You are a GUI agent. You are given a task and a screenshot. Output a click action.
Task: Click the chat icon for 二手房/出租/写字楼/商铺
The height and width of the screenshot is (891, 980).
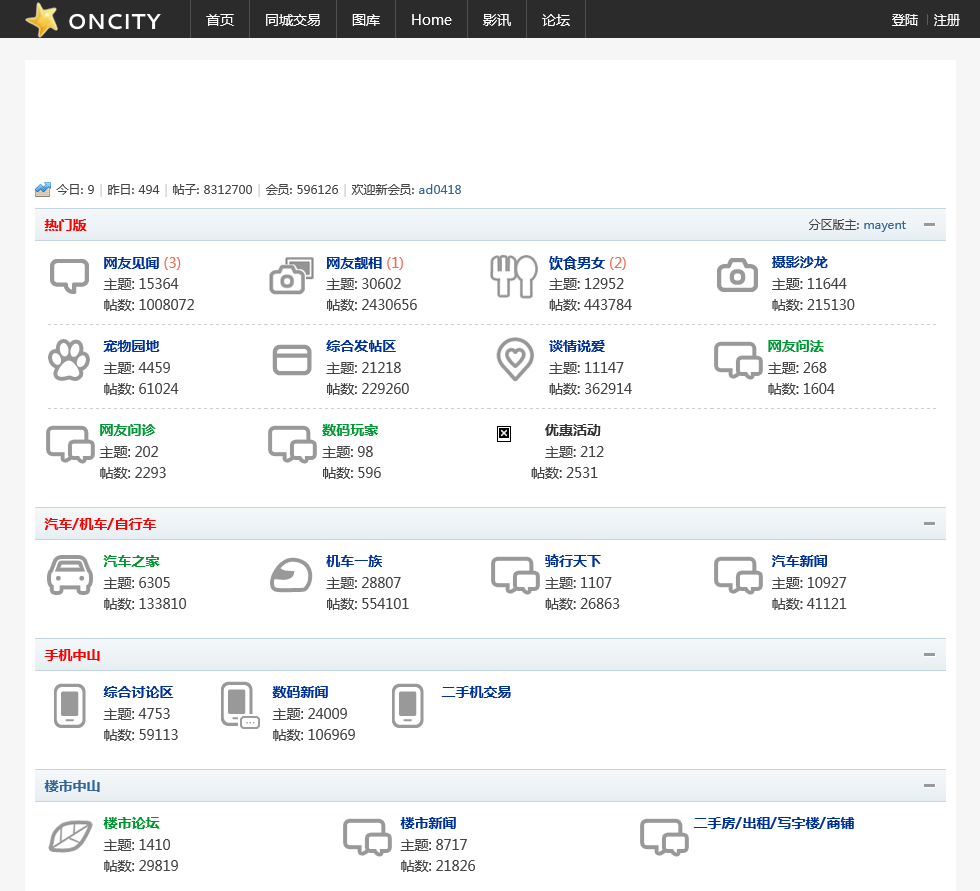click(664, 837)
